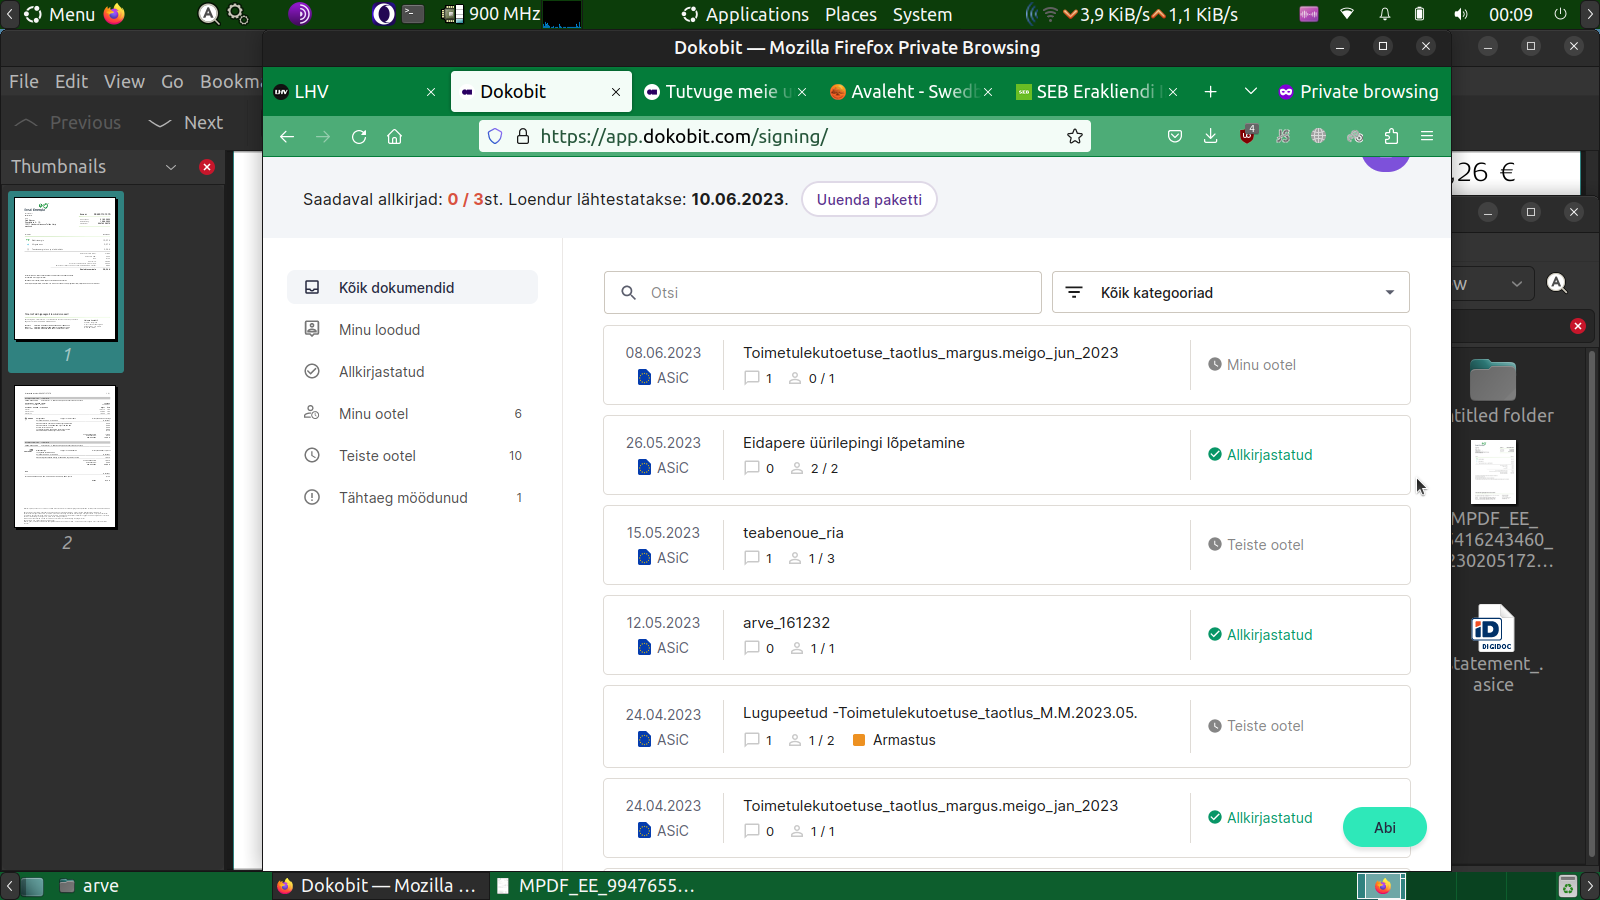View site security padlock information

[522, 137]
